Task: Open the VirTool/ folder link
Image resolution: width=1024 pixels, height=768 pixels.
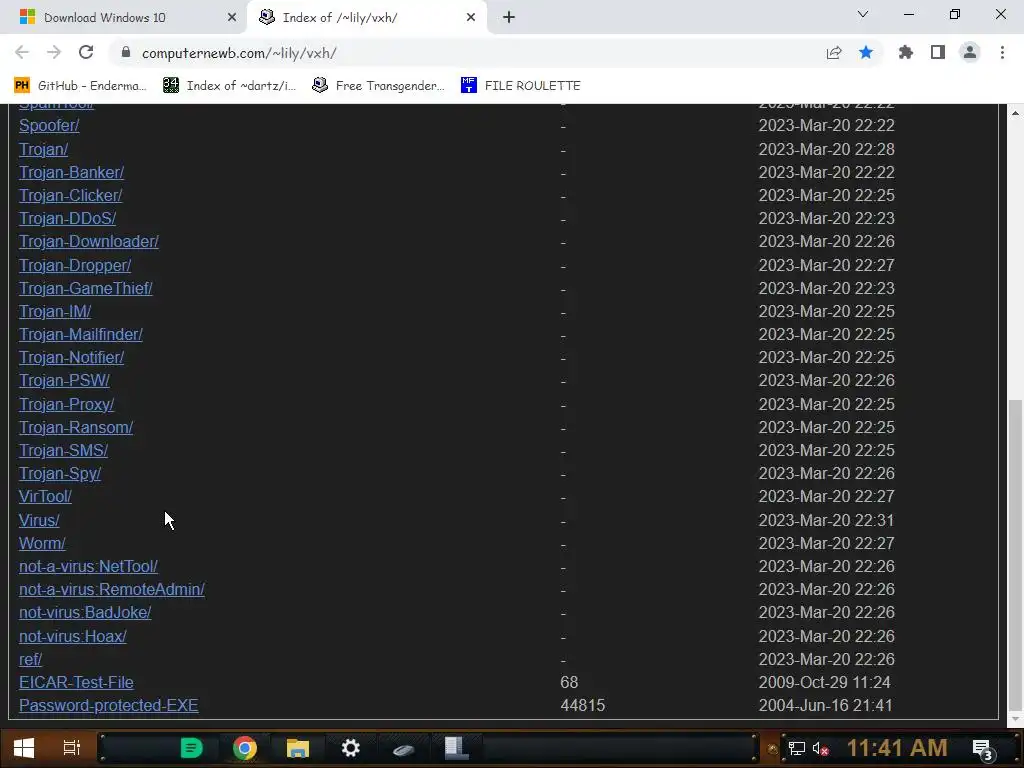Action: 45,496
